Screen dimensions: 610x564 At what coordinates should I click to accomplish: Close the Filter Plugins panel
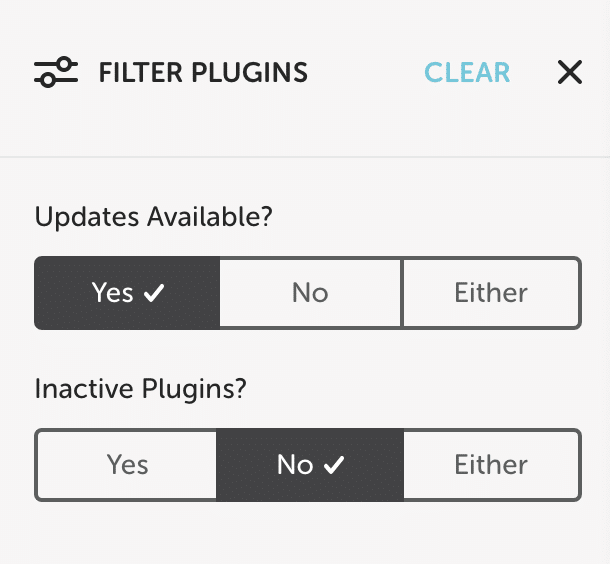(569, 73)
